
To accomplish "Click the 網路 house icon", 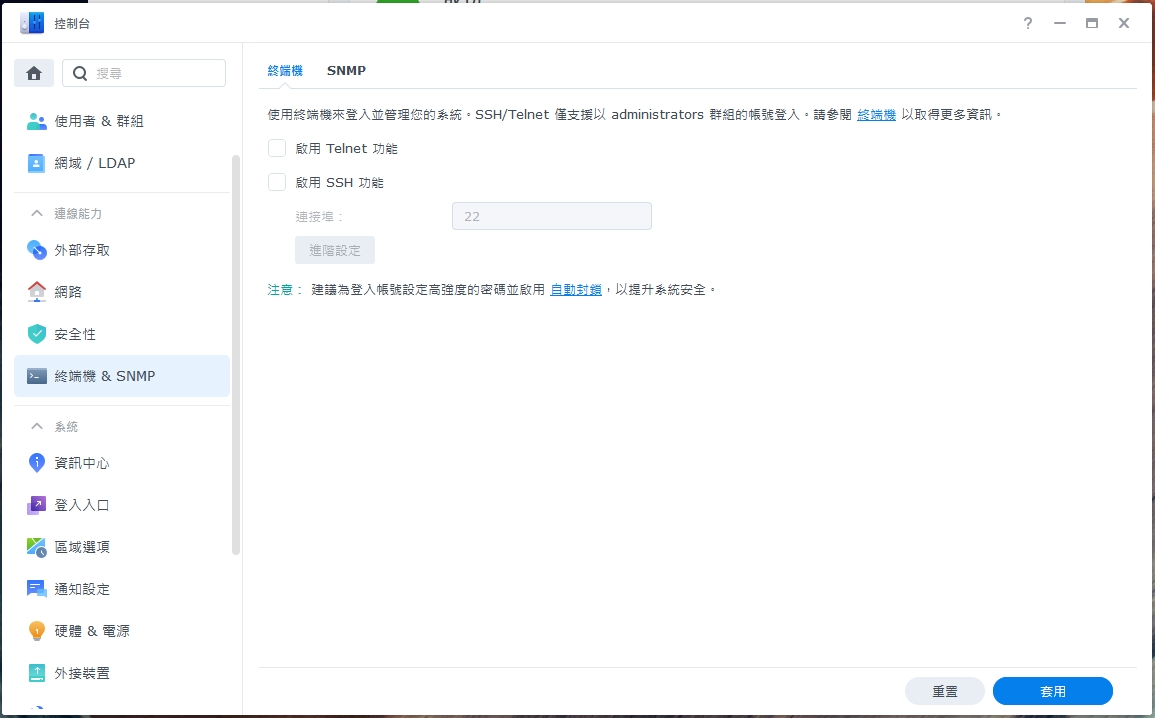I will pyautogui.click(x=36, y=292).
